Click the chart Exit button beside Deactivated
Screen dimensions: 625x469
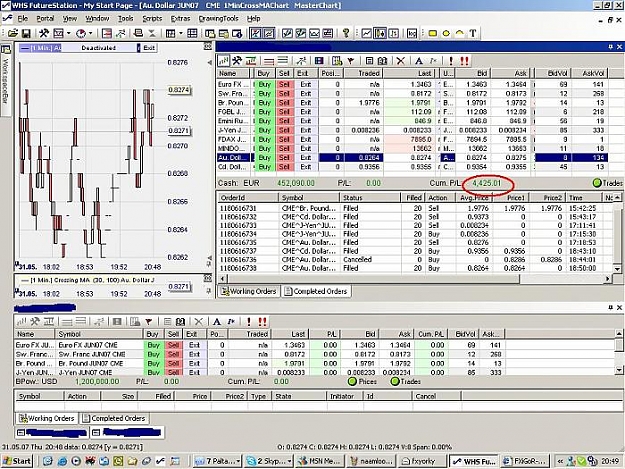pyautogui.click(x=149, y=48)
